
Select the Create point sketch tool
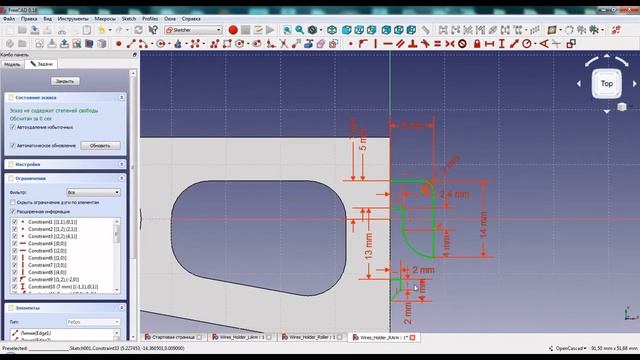click(x=118, y=44)
